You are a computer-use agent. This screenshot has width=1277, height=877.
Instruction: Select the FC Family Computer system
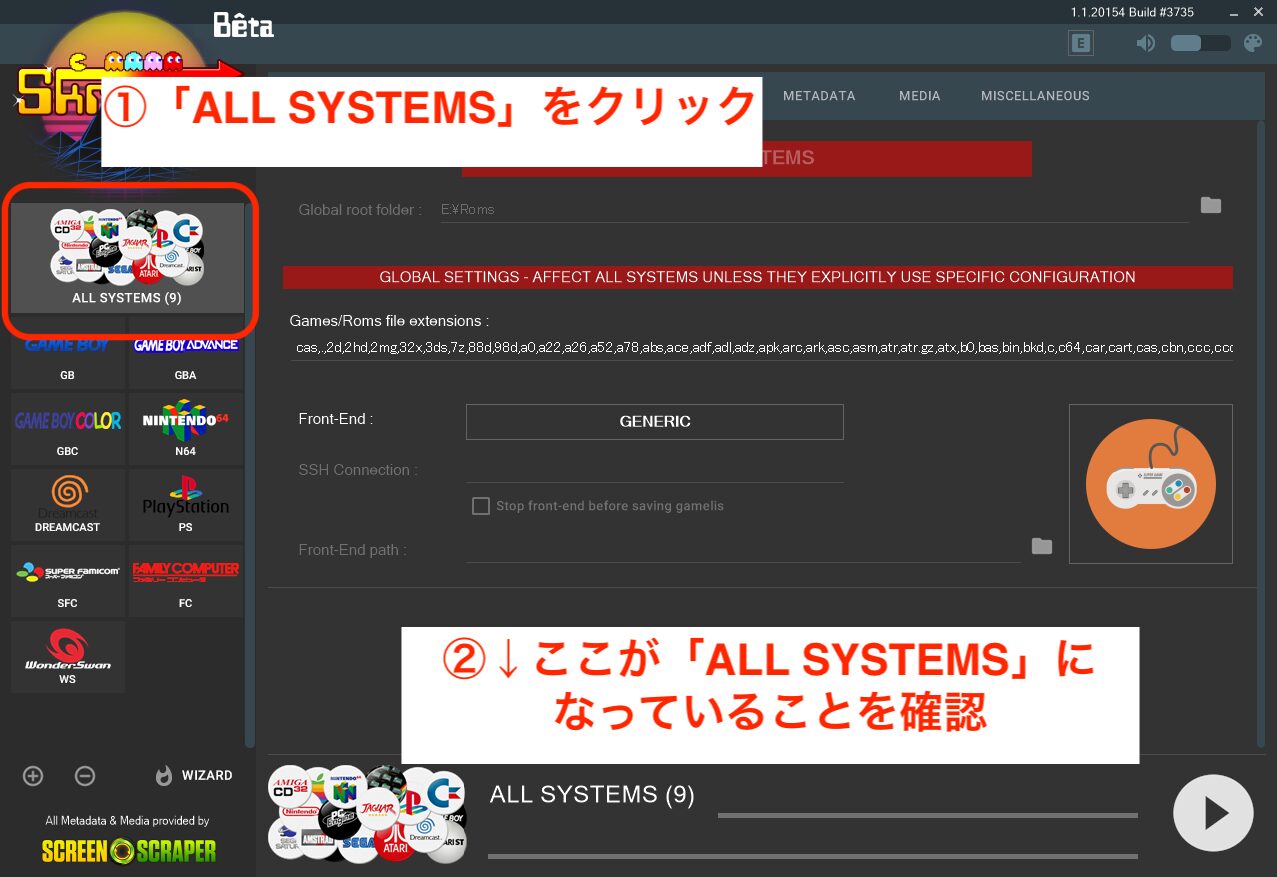pos(186,580)
